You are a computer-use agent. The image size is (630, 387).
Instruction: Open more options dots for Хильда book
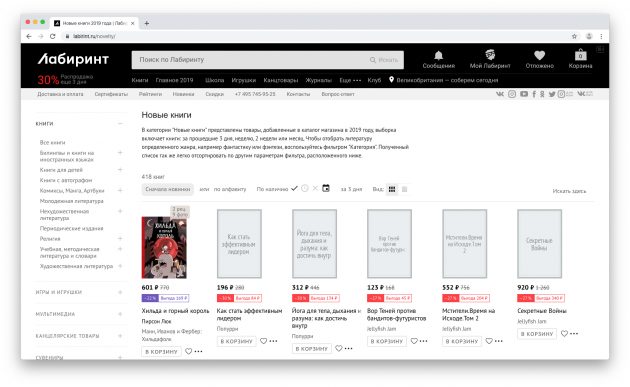(198, 351)
